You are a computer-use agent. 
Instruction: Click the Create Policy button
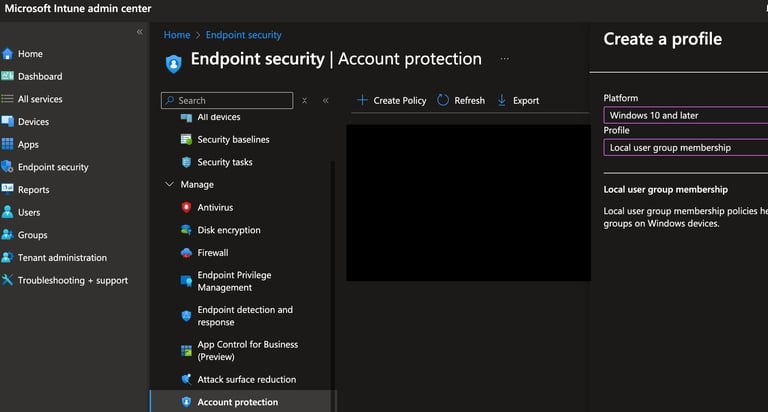(x=391, y=100)
